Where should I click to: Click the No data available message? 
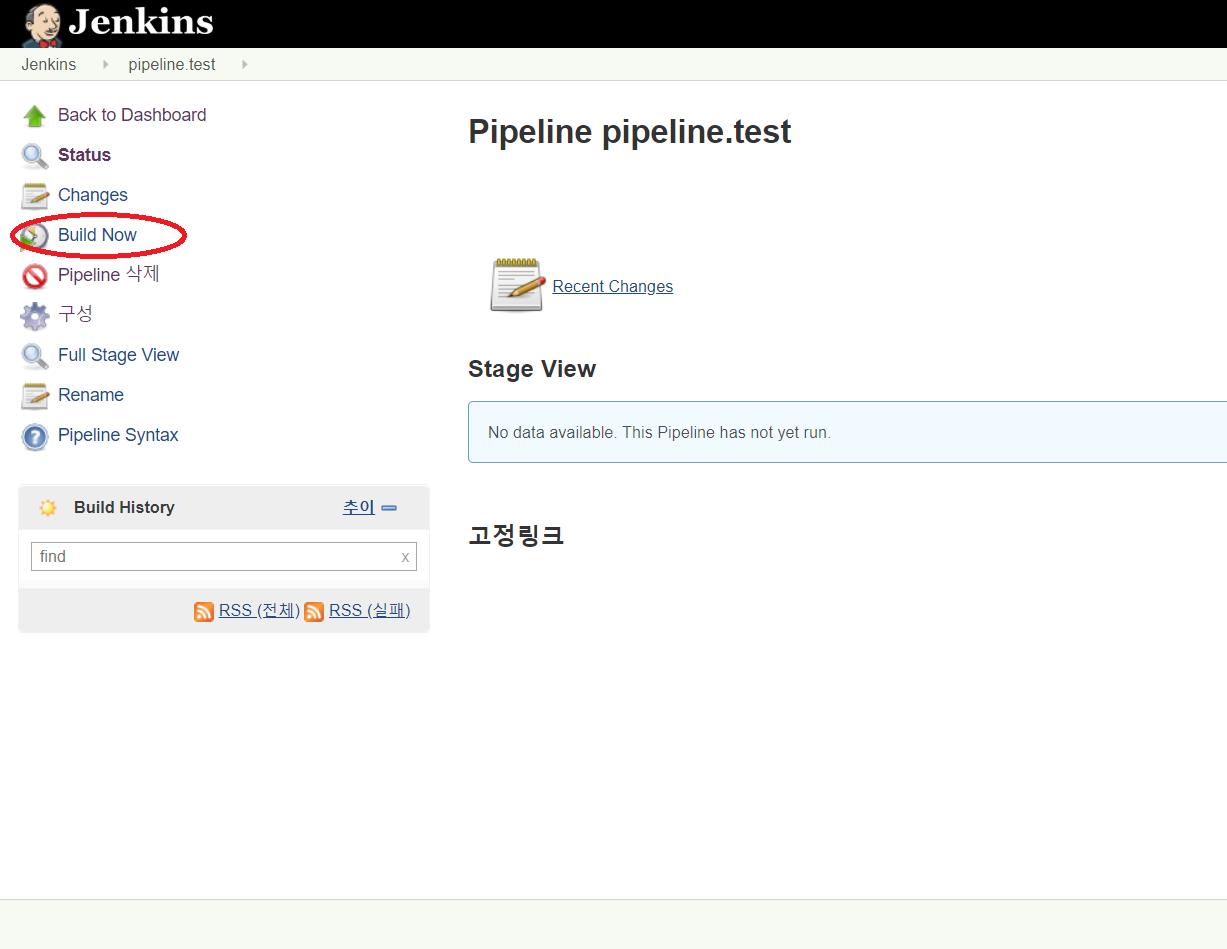pos(659,433)
